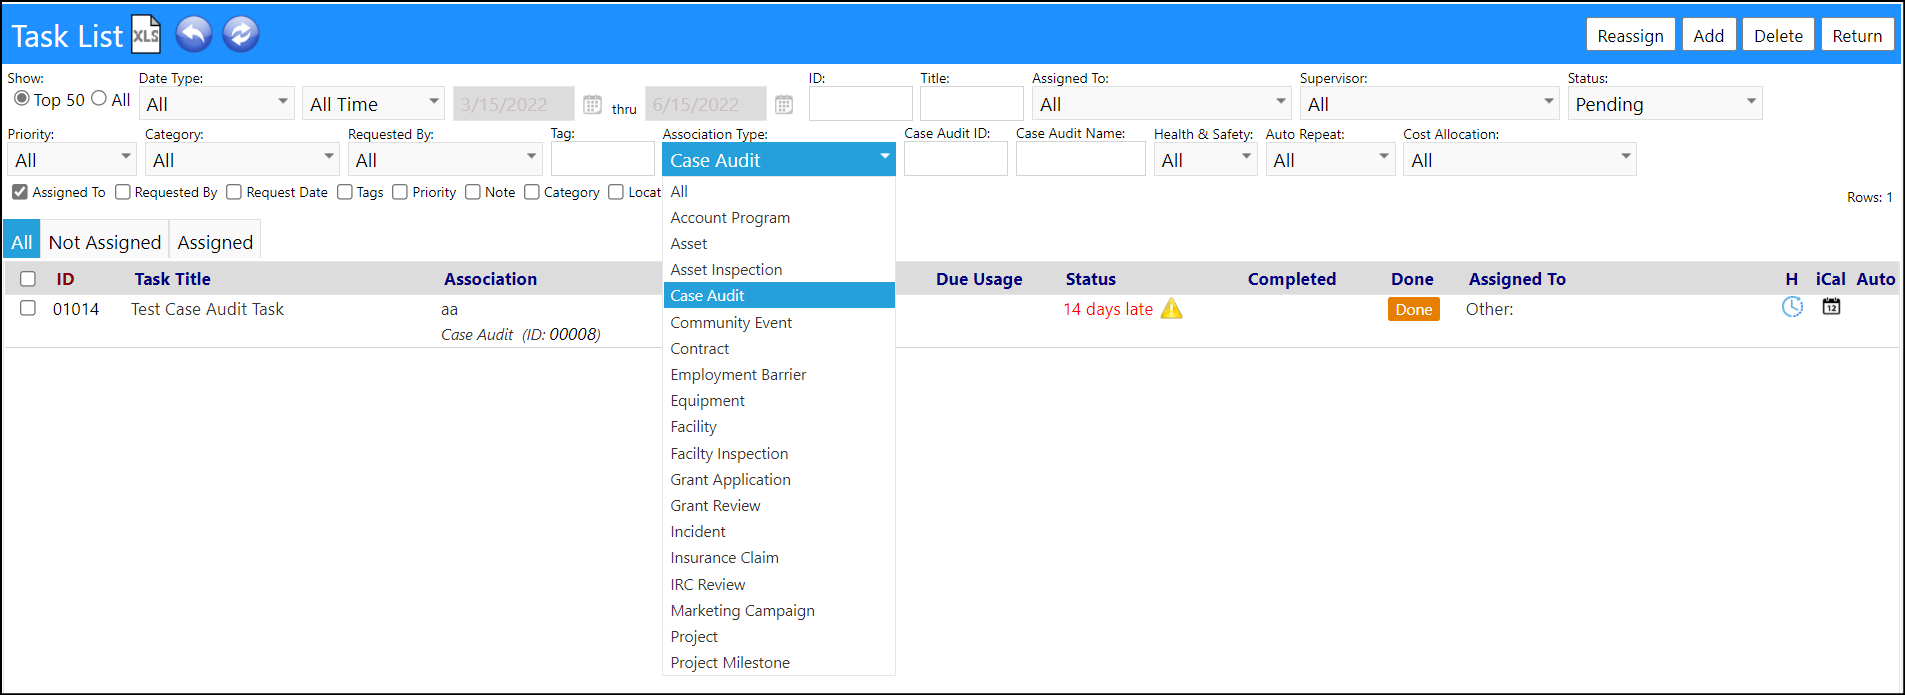Viewport: 1905px width, 695px height.
Task: Open the Priority filter dropdown
Action: click(x=72, y=159)
